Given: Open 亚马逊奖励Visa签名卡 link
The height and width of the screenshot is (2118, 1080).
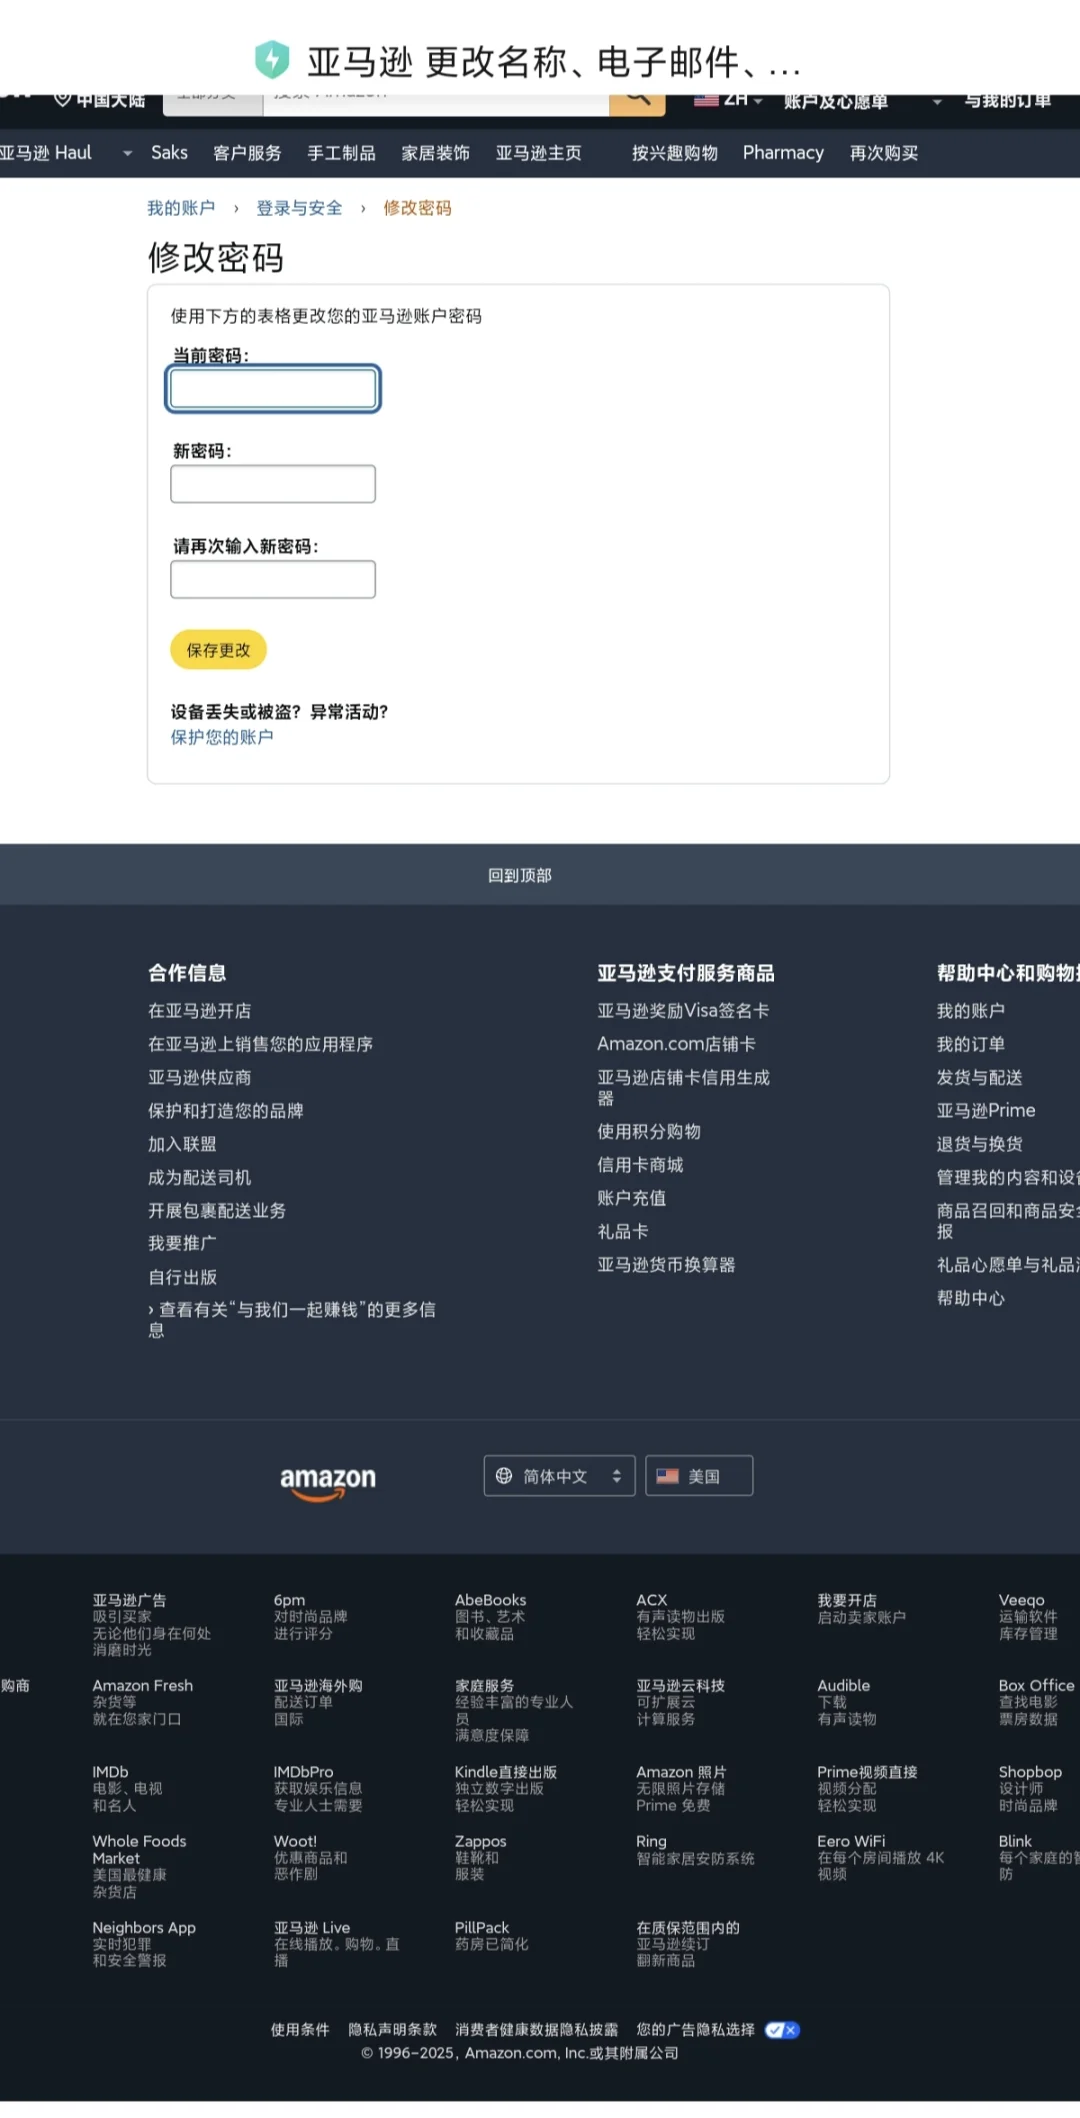Looking at the screenshot, I should [683, 1011].
